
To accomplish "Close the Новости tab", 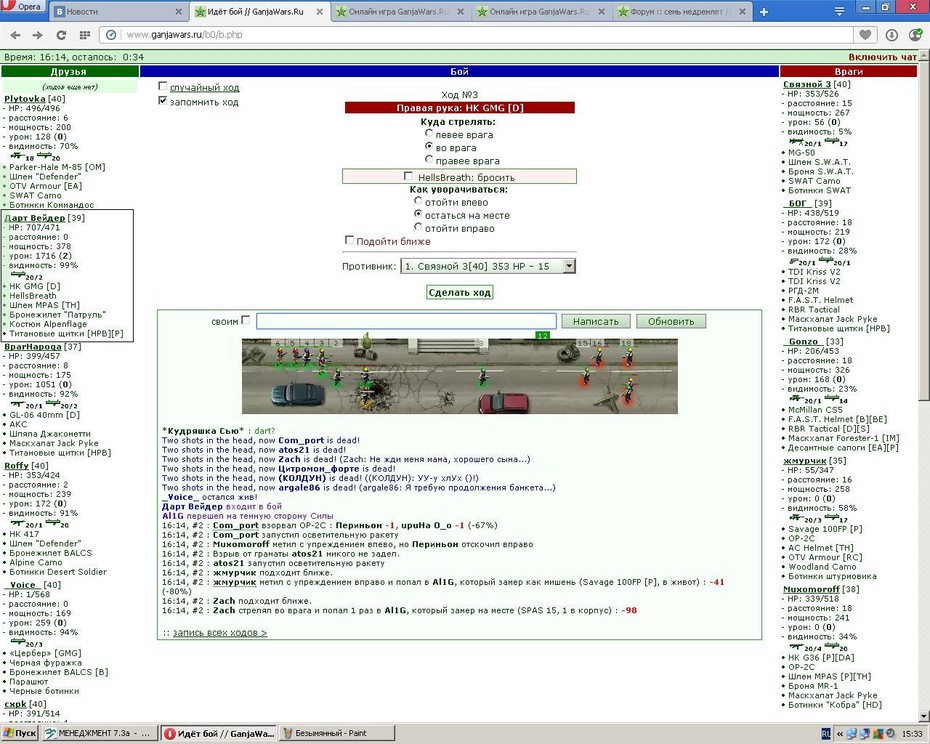I will pyautogui.click(x=179, y=11).
